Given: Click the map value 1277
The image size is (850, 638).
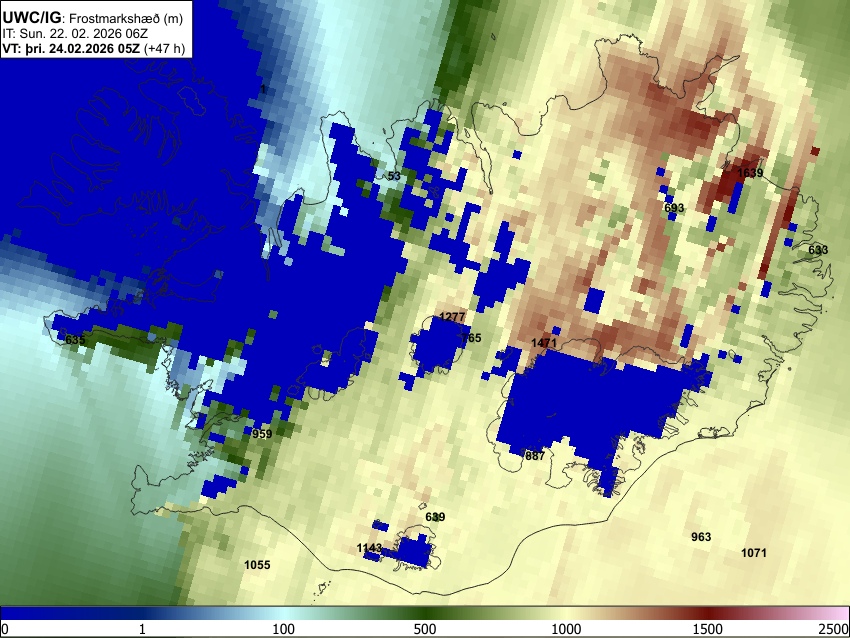Looking at the screenshot, I should click(452, 317).
